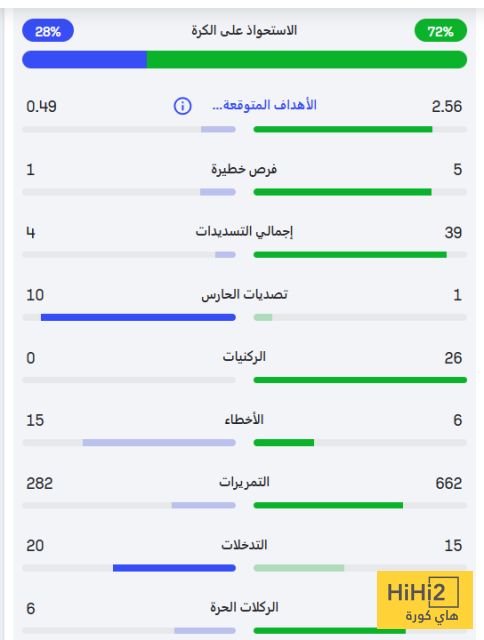Click the التمريرات stat label

coord(244,482)
